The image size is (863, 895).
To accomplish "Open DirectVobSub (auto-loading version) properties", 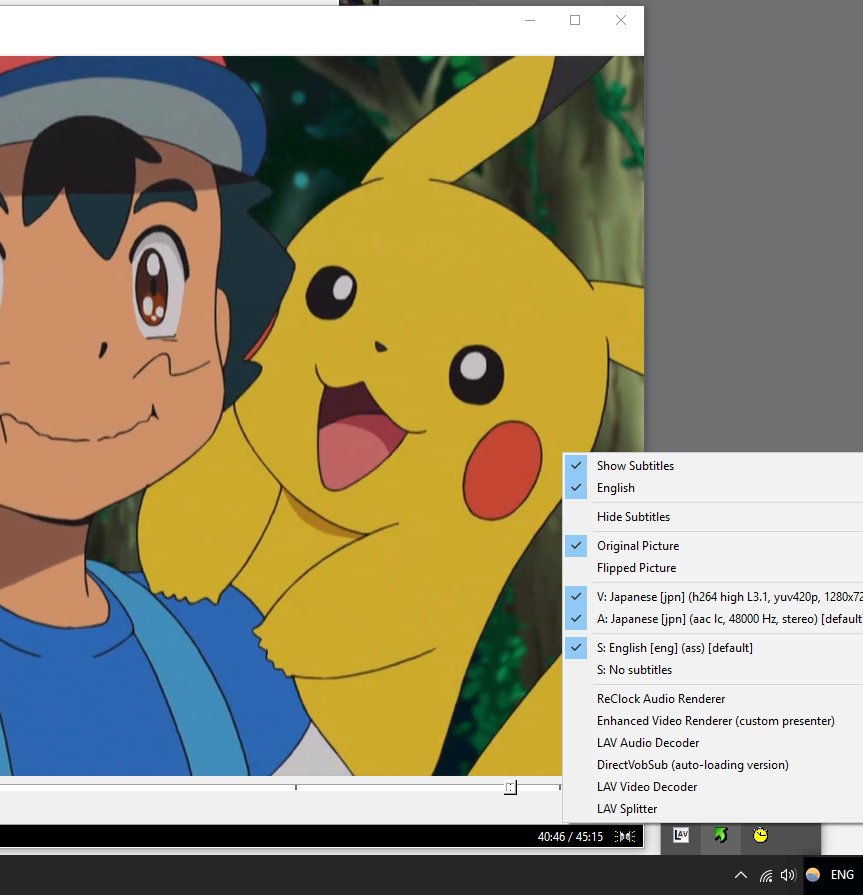I will pos(713,765).
